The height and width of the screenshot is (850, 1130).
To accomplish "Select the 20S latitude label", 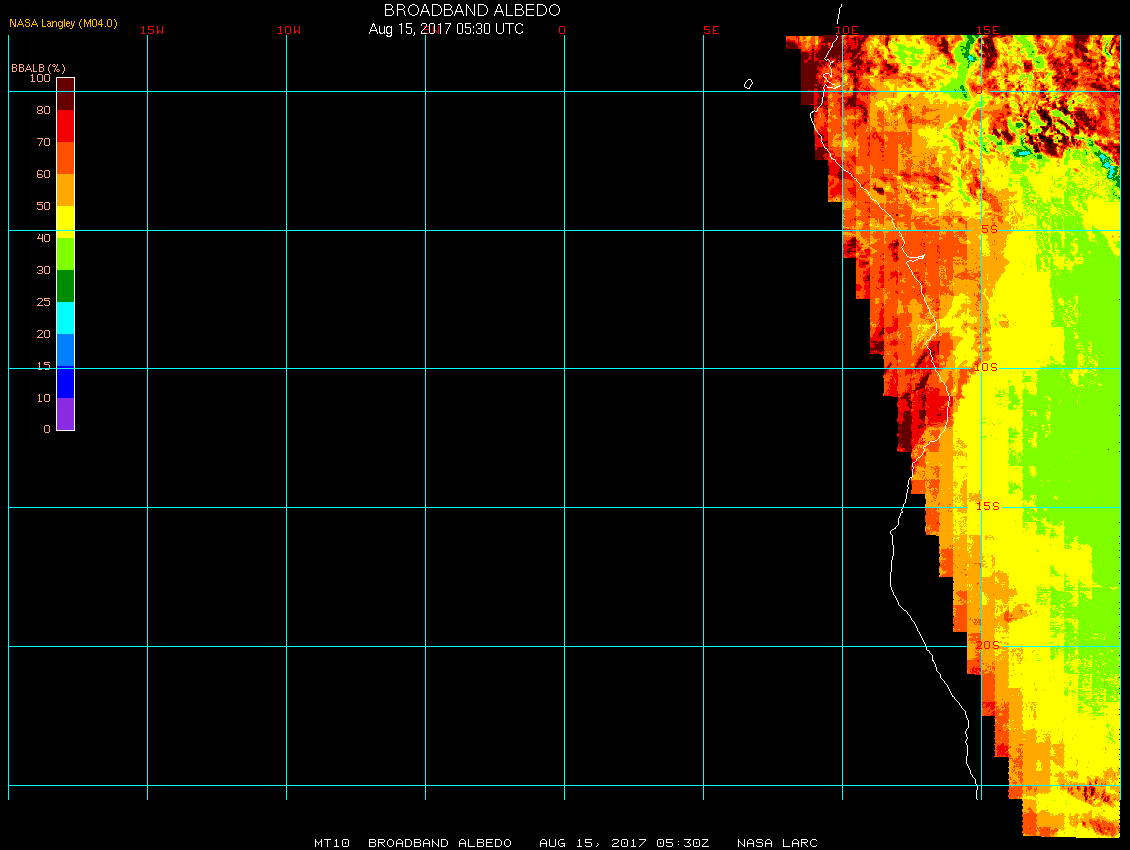I will [987, 645].
